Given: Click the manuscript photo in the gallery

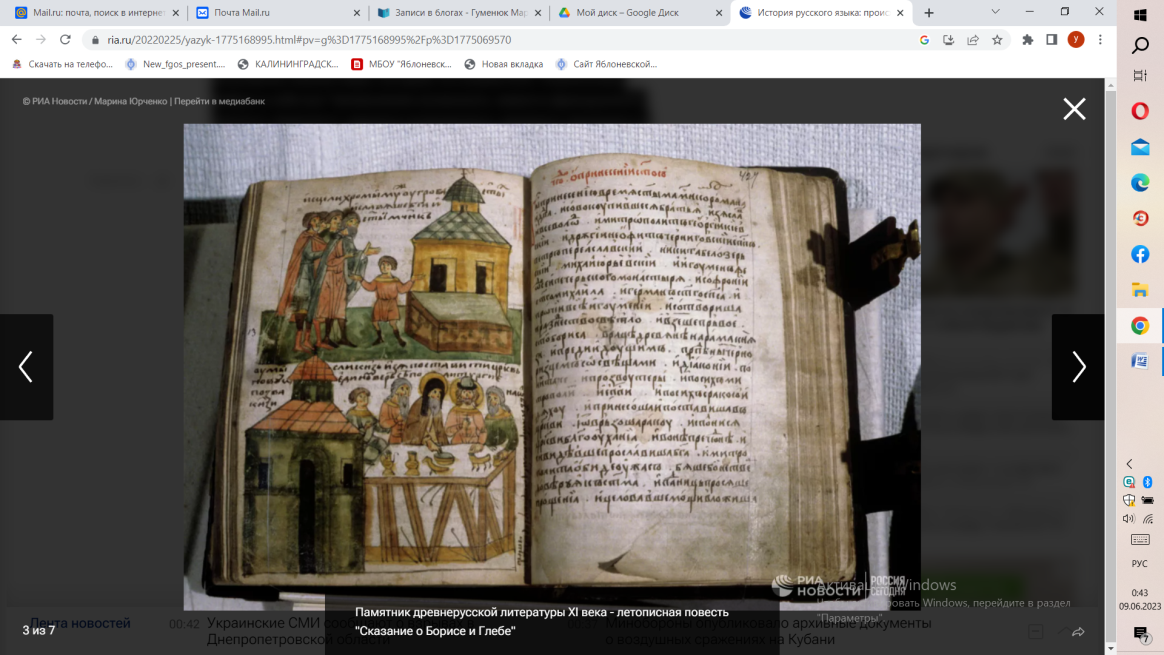Looking at the screenshot, I should pos(552,367).
